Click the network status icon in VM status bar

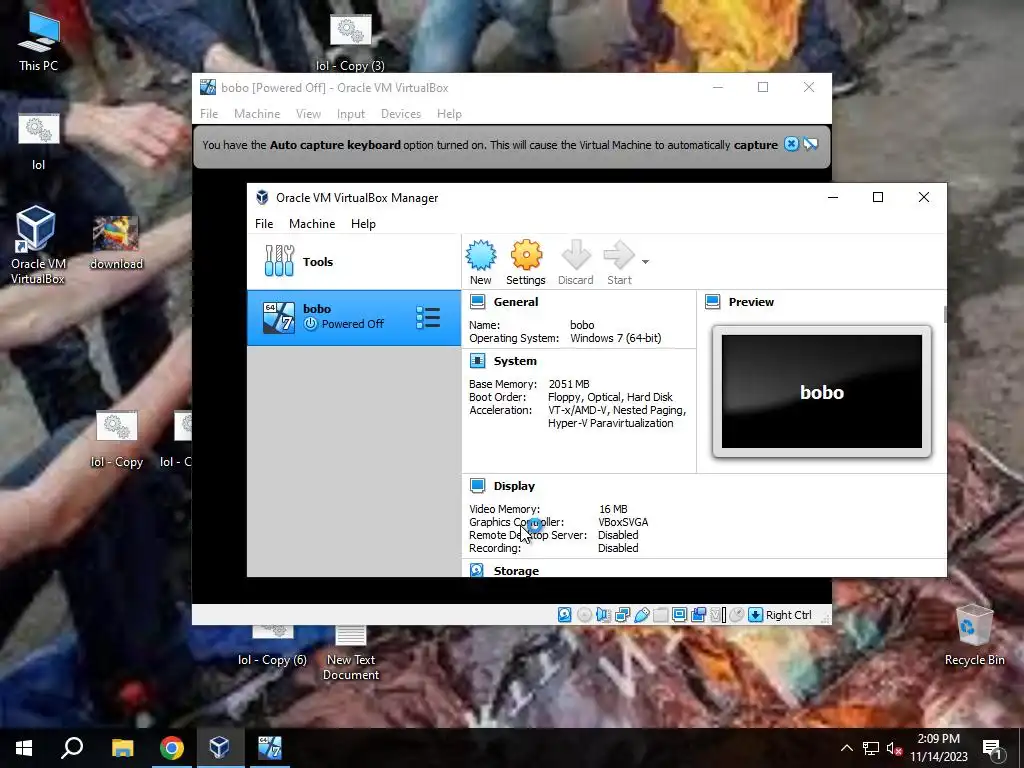[x=622, y=615]
